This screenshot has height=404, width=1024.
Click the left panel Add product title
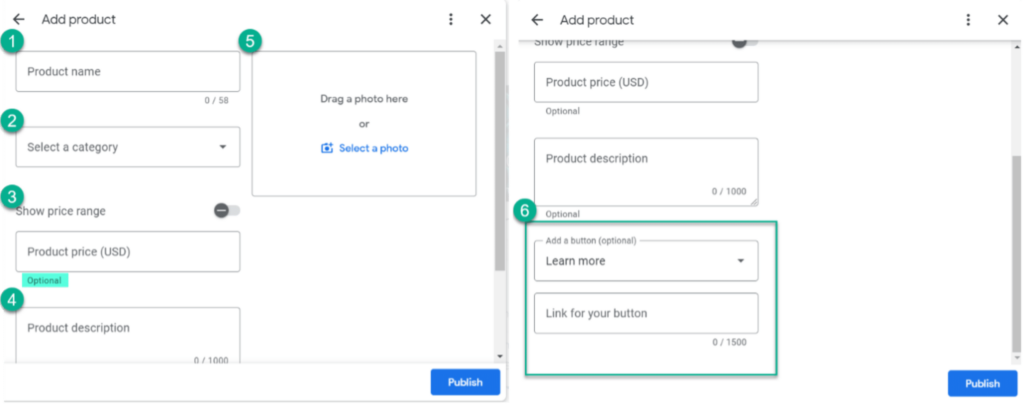tap(78, 20)
